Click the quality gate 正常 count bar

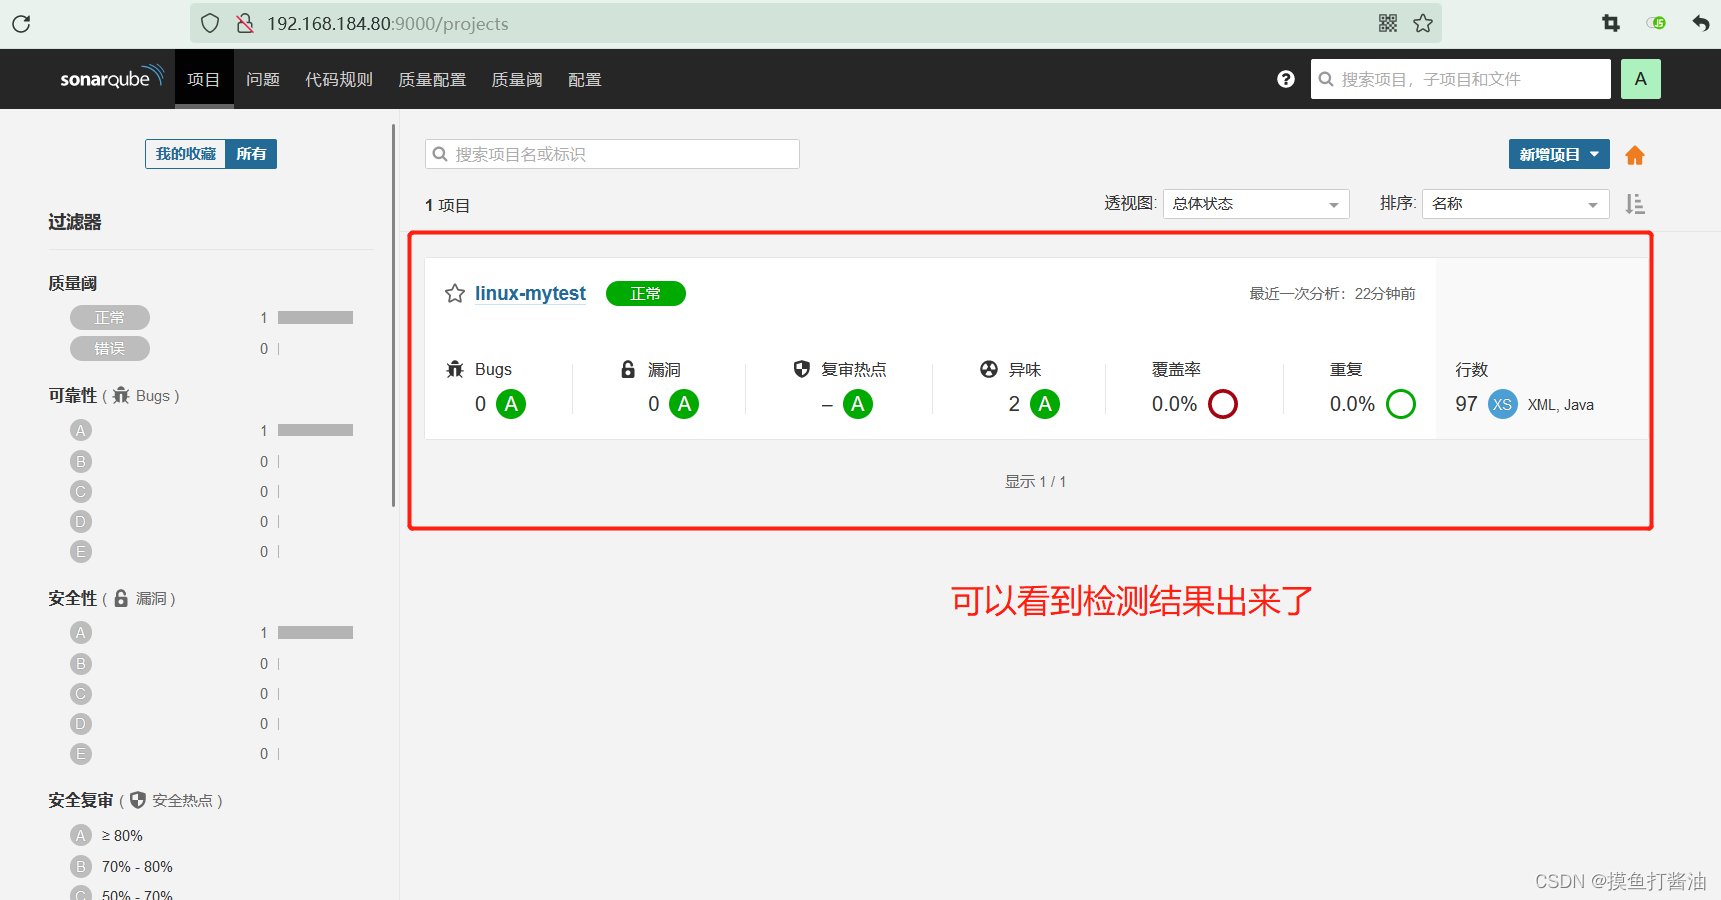pos(315,318)
